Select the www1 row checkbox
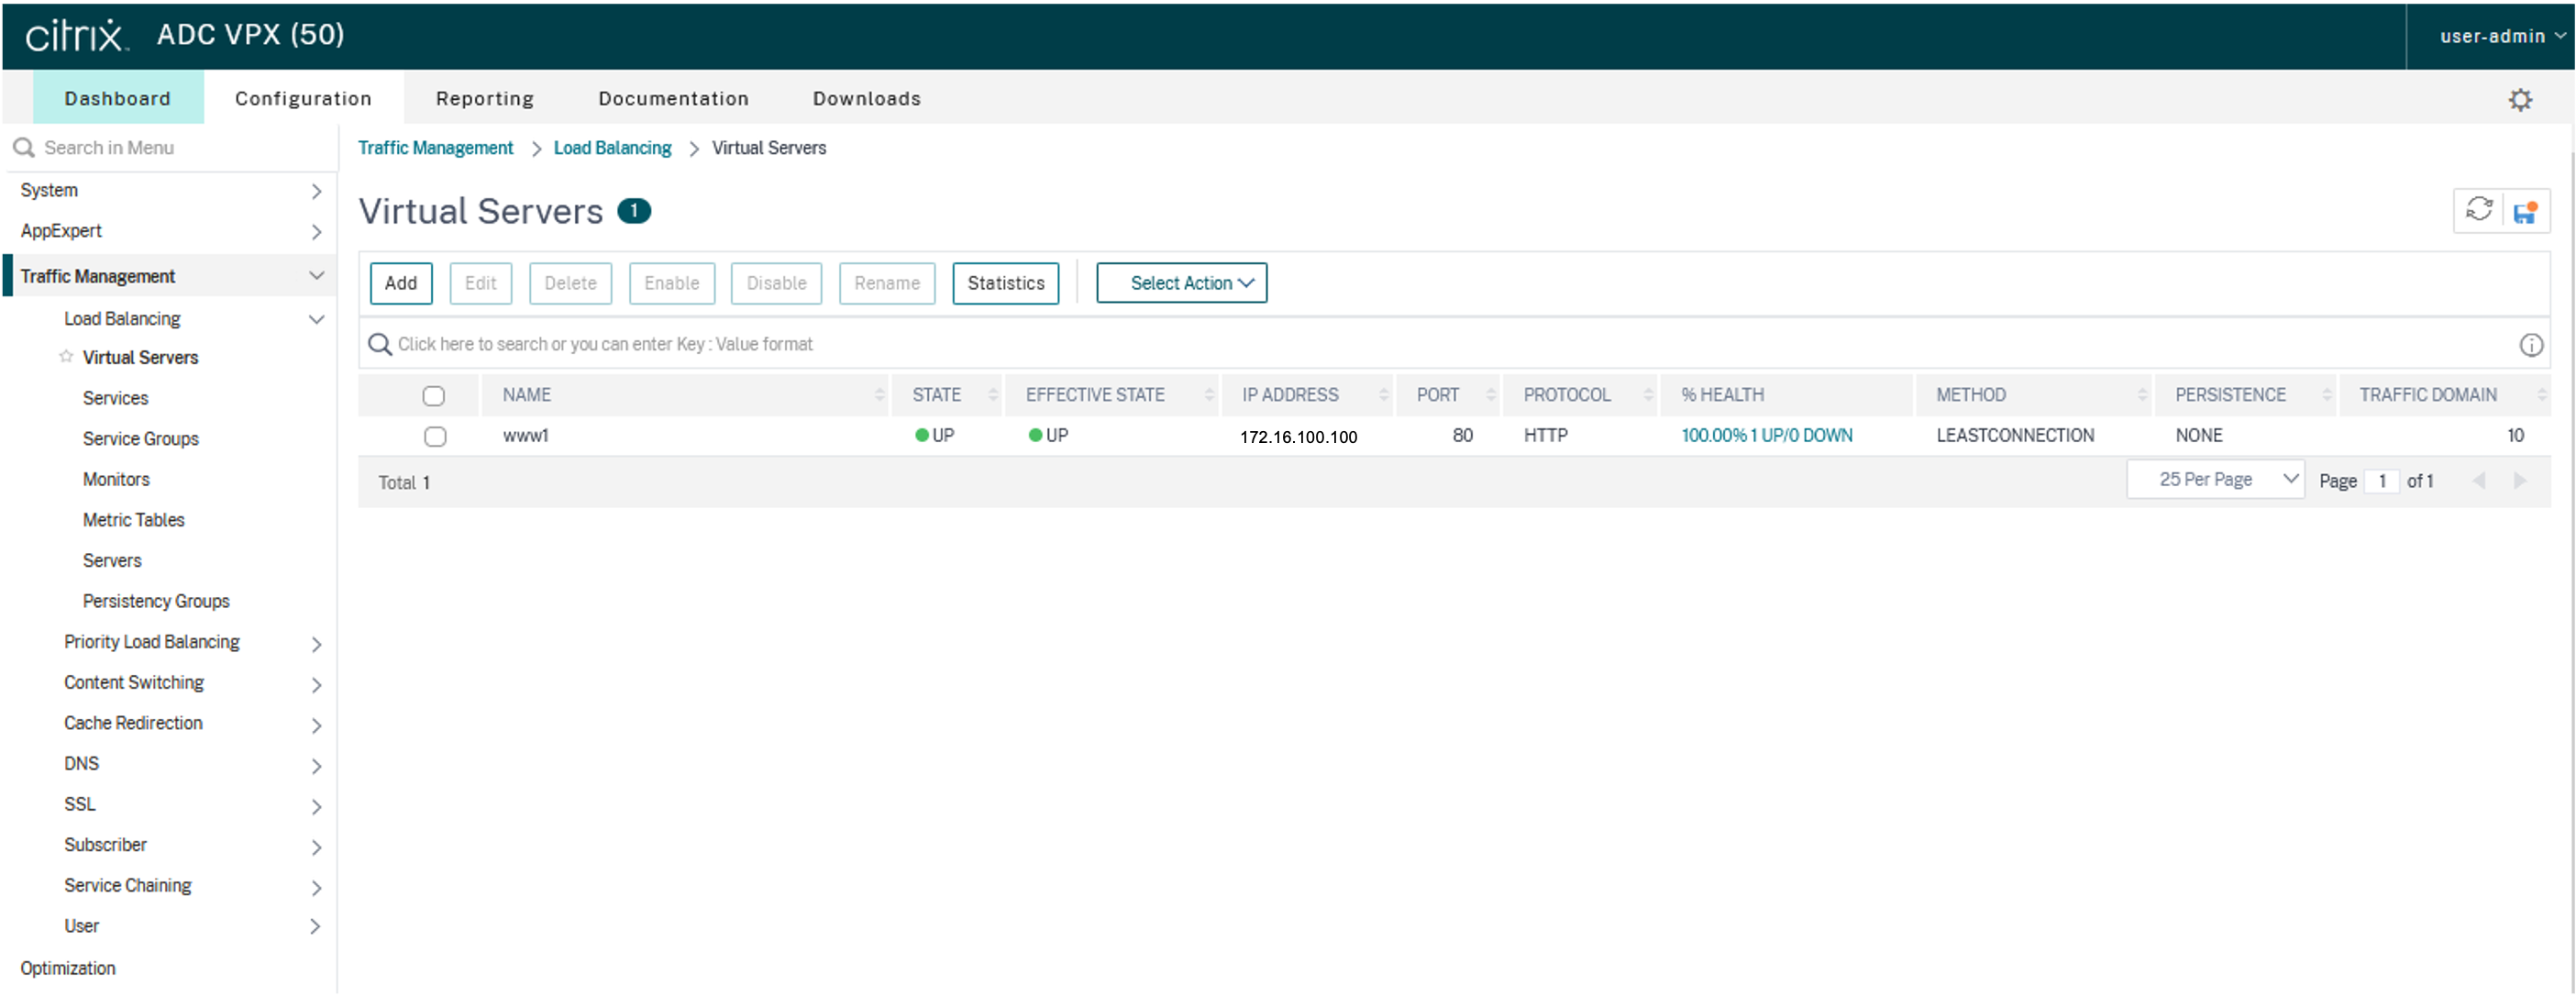This screenshot has height=996, width=2576. point(435,436)
